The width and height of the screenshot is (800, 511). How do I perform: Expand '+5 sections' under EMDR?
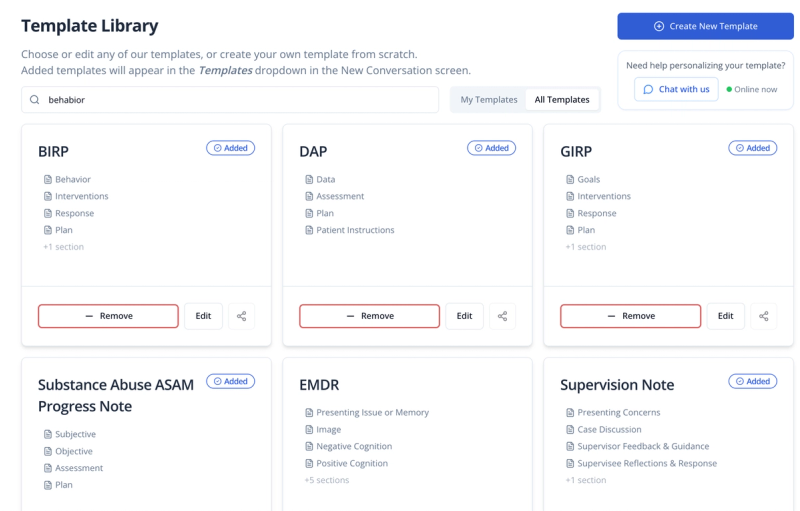pos(327,480)
